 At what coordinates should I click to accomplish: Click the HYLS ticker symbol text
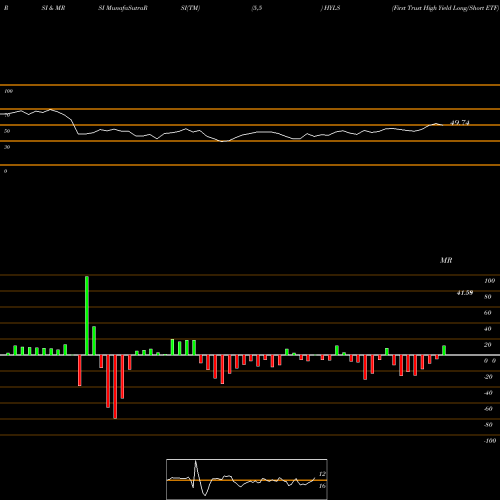[332, 8]
